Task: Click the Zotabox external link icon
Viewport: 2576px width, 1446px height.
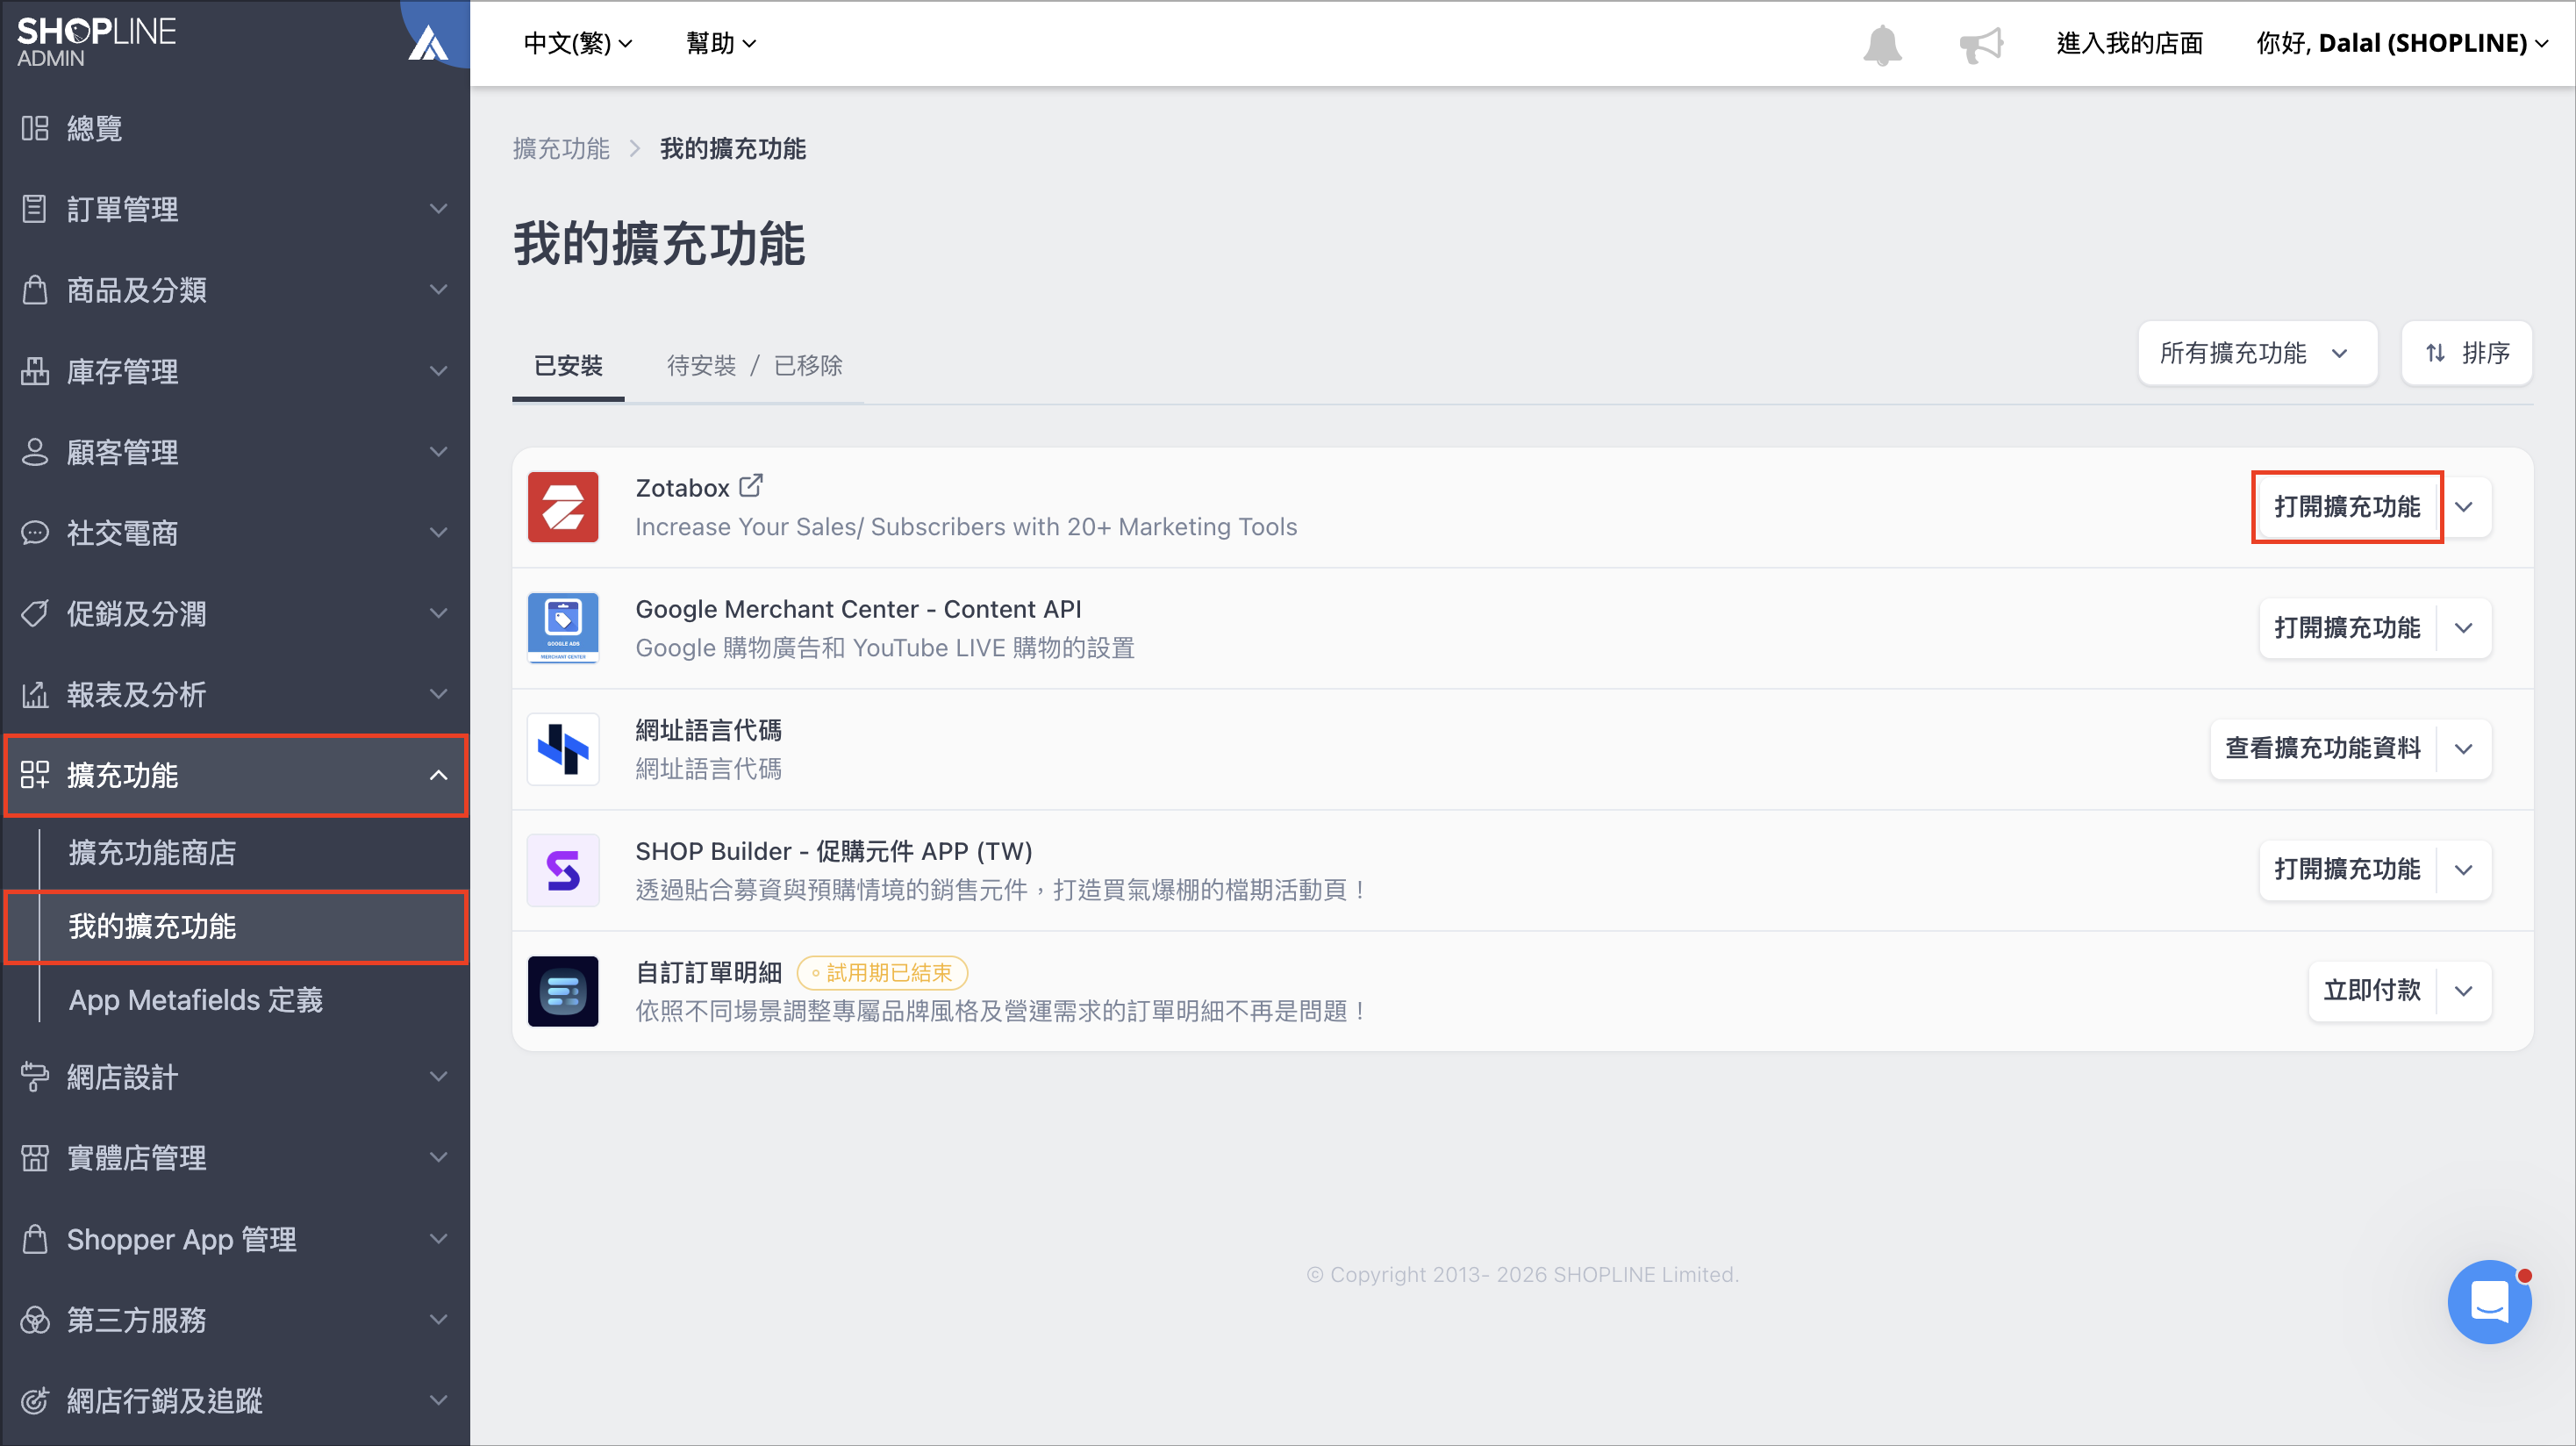Action: (x=751, y=486)
